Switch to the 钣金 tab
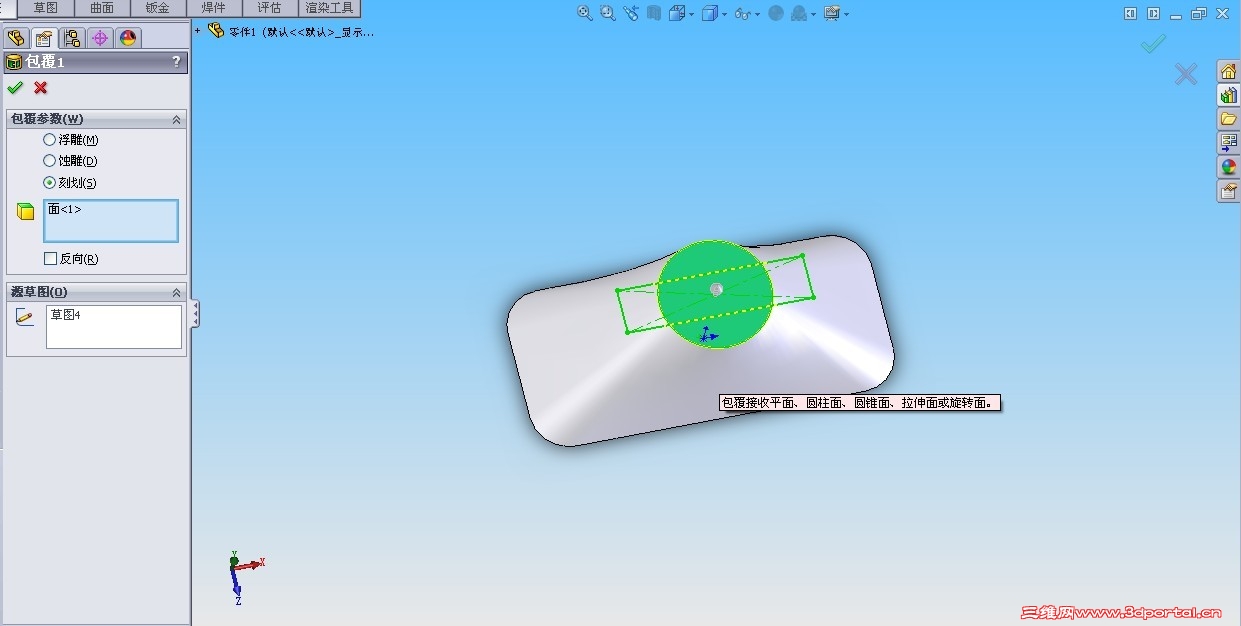Viewport: 1241px width, 626px height. pos(157,8)
